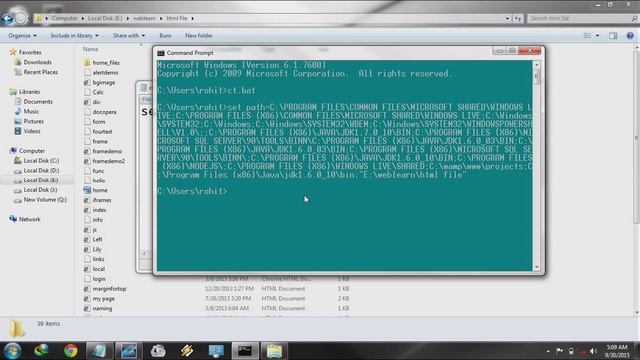Image resolution: width=640 pixels, height=360 pixels.
Task: Open the Action Center flag icon
Action: coord(560,351)
